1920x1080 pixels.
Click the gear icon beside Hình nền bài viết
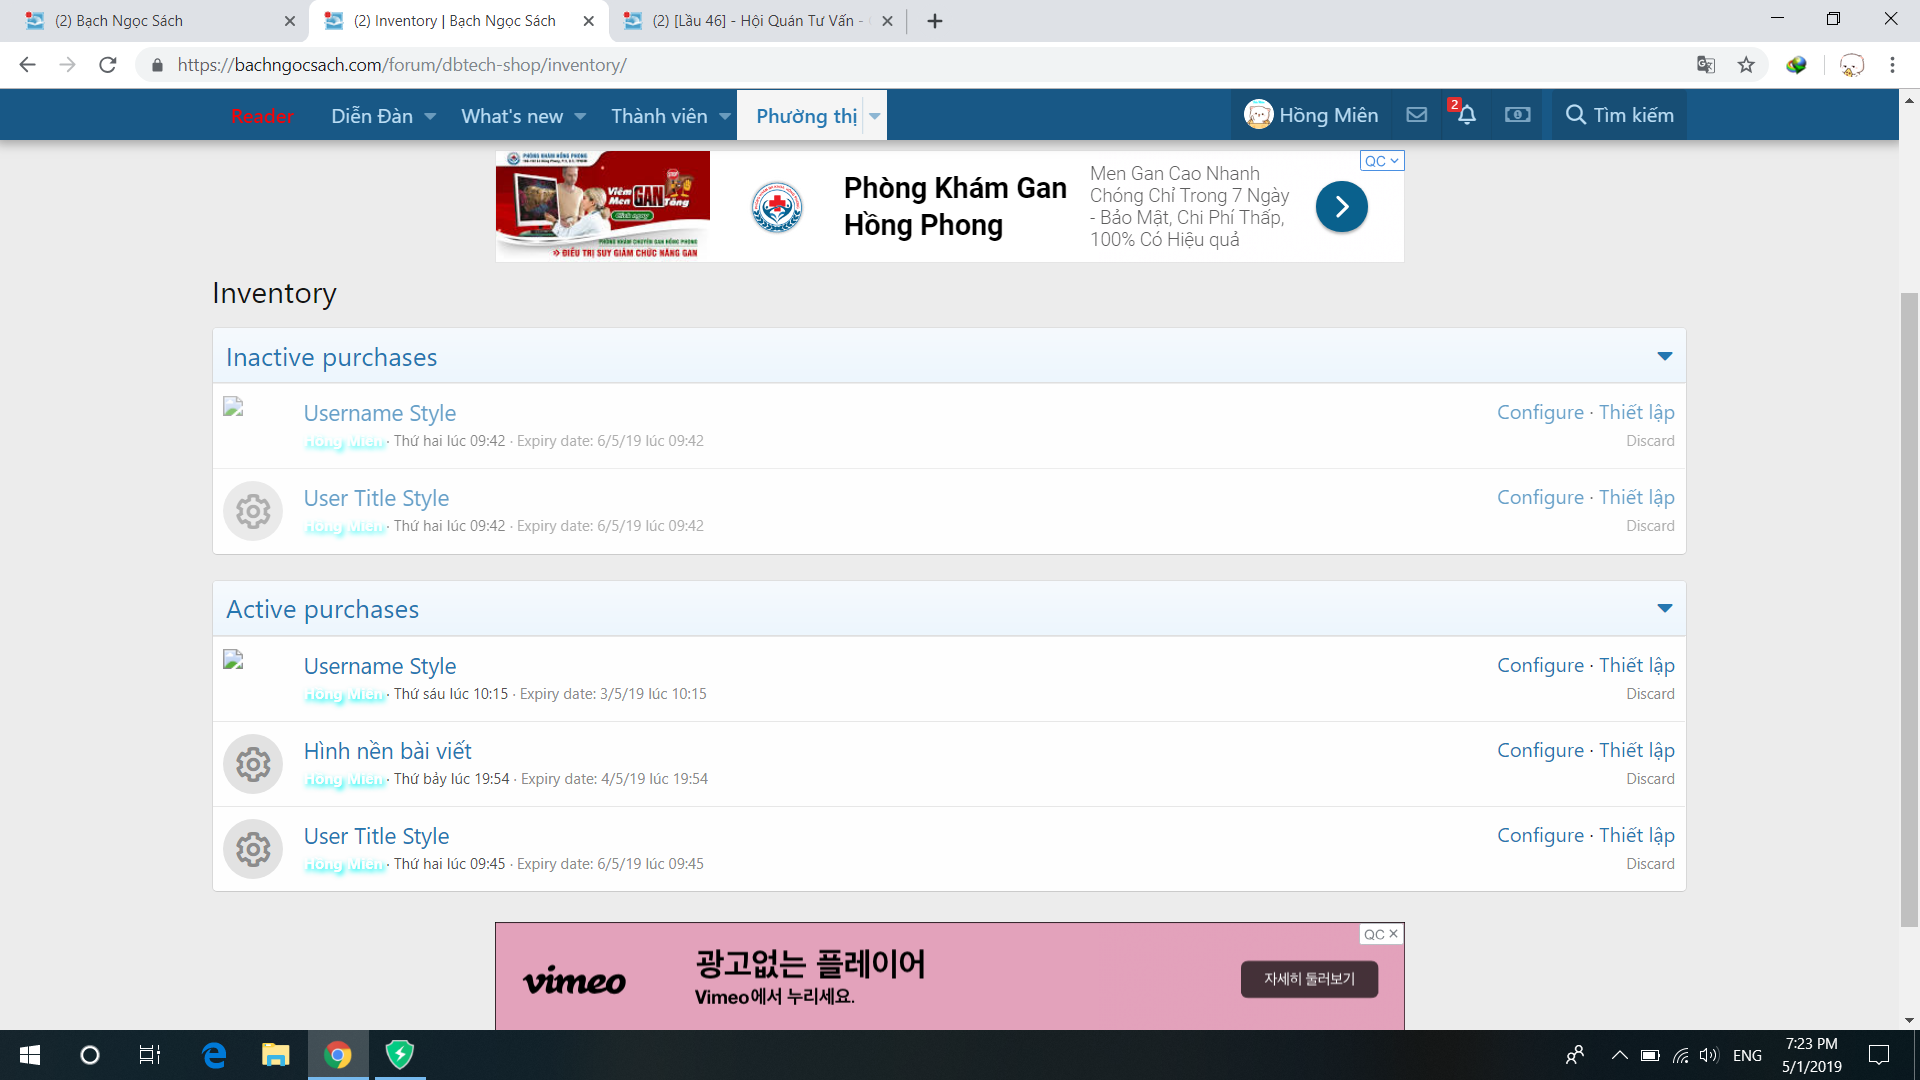click(253, 764)
